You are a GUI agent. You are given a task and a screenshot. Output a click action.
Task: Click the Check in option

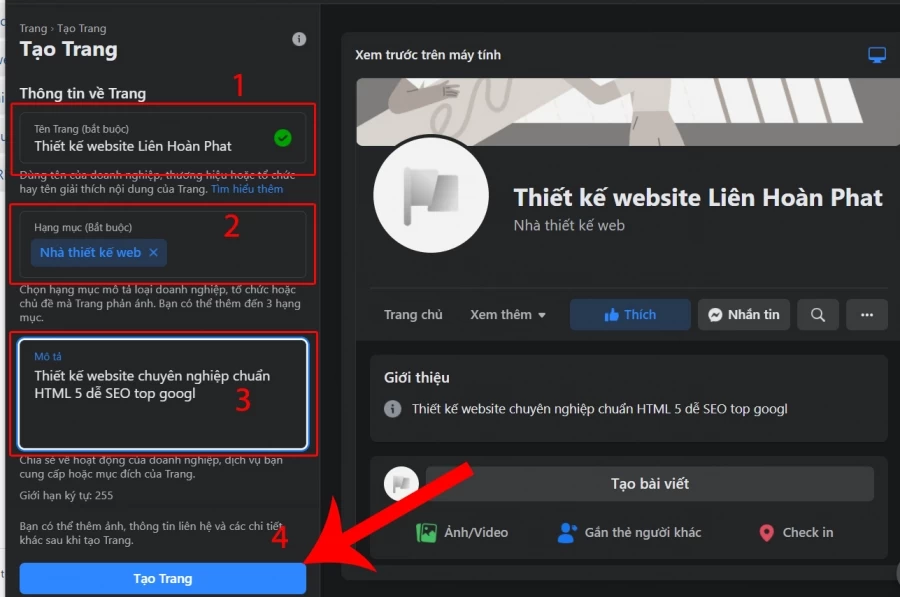click(x=796, y=533)
